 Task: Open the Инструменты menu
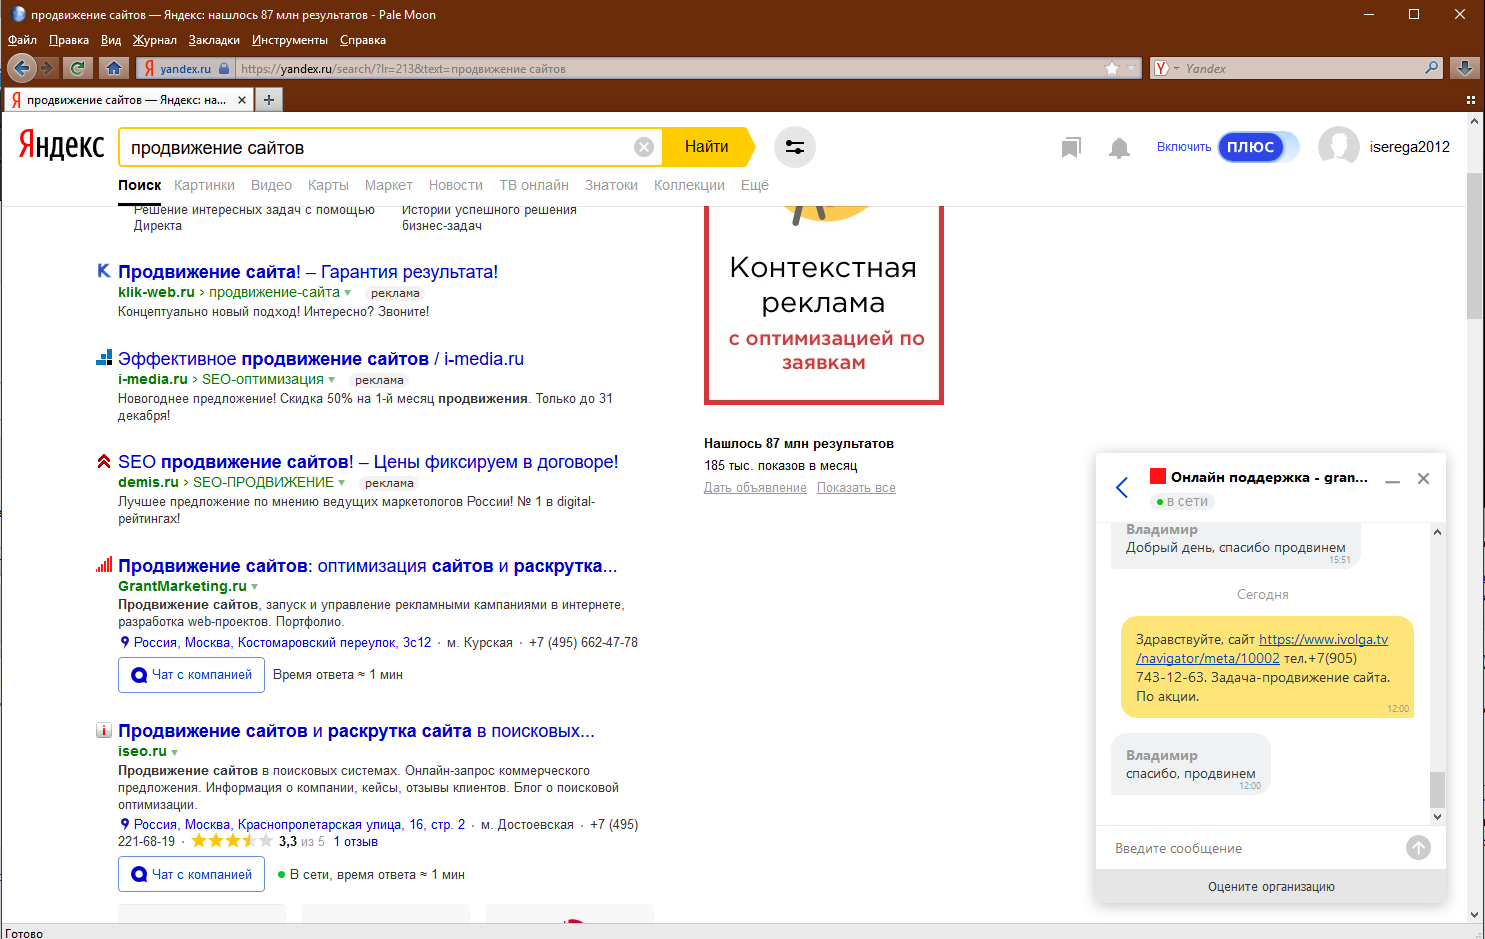coord(290,40)
